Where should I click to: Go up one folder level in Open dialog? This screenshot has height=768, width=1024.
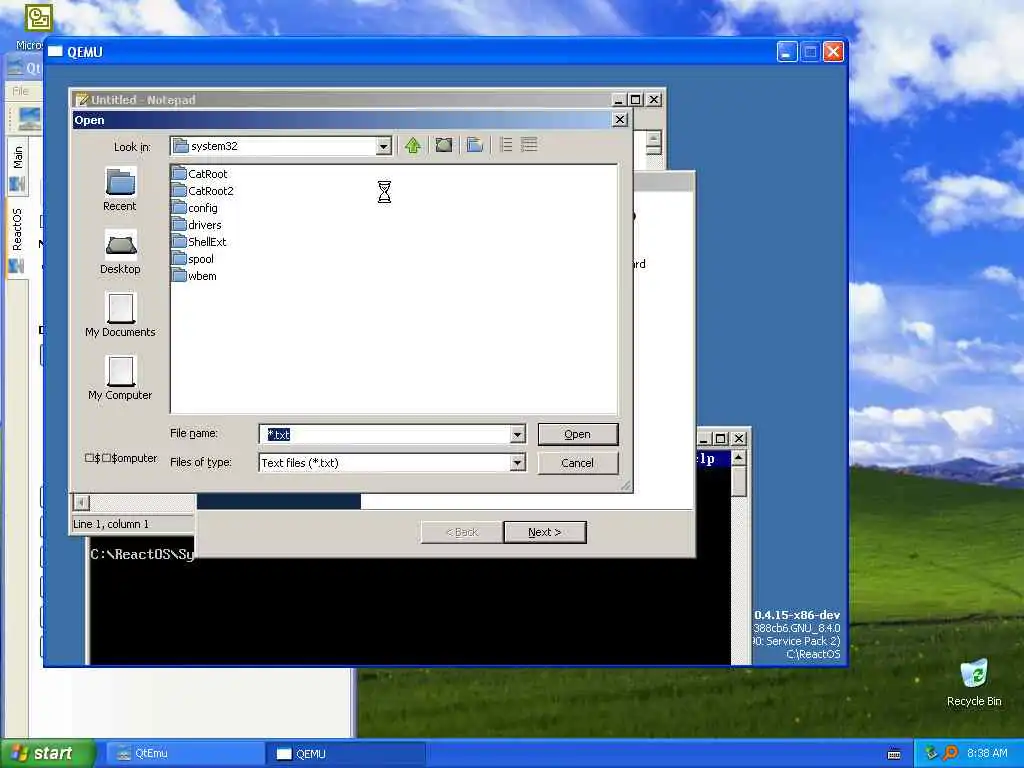tap(413, 145)
